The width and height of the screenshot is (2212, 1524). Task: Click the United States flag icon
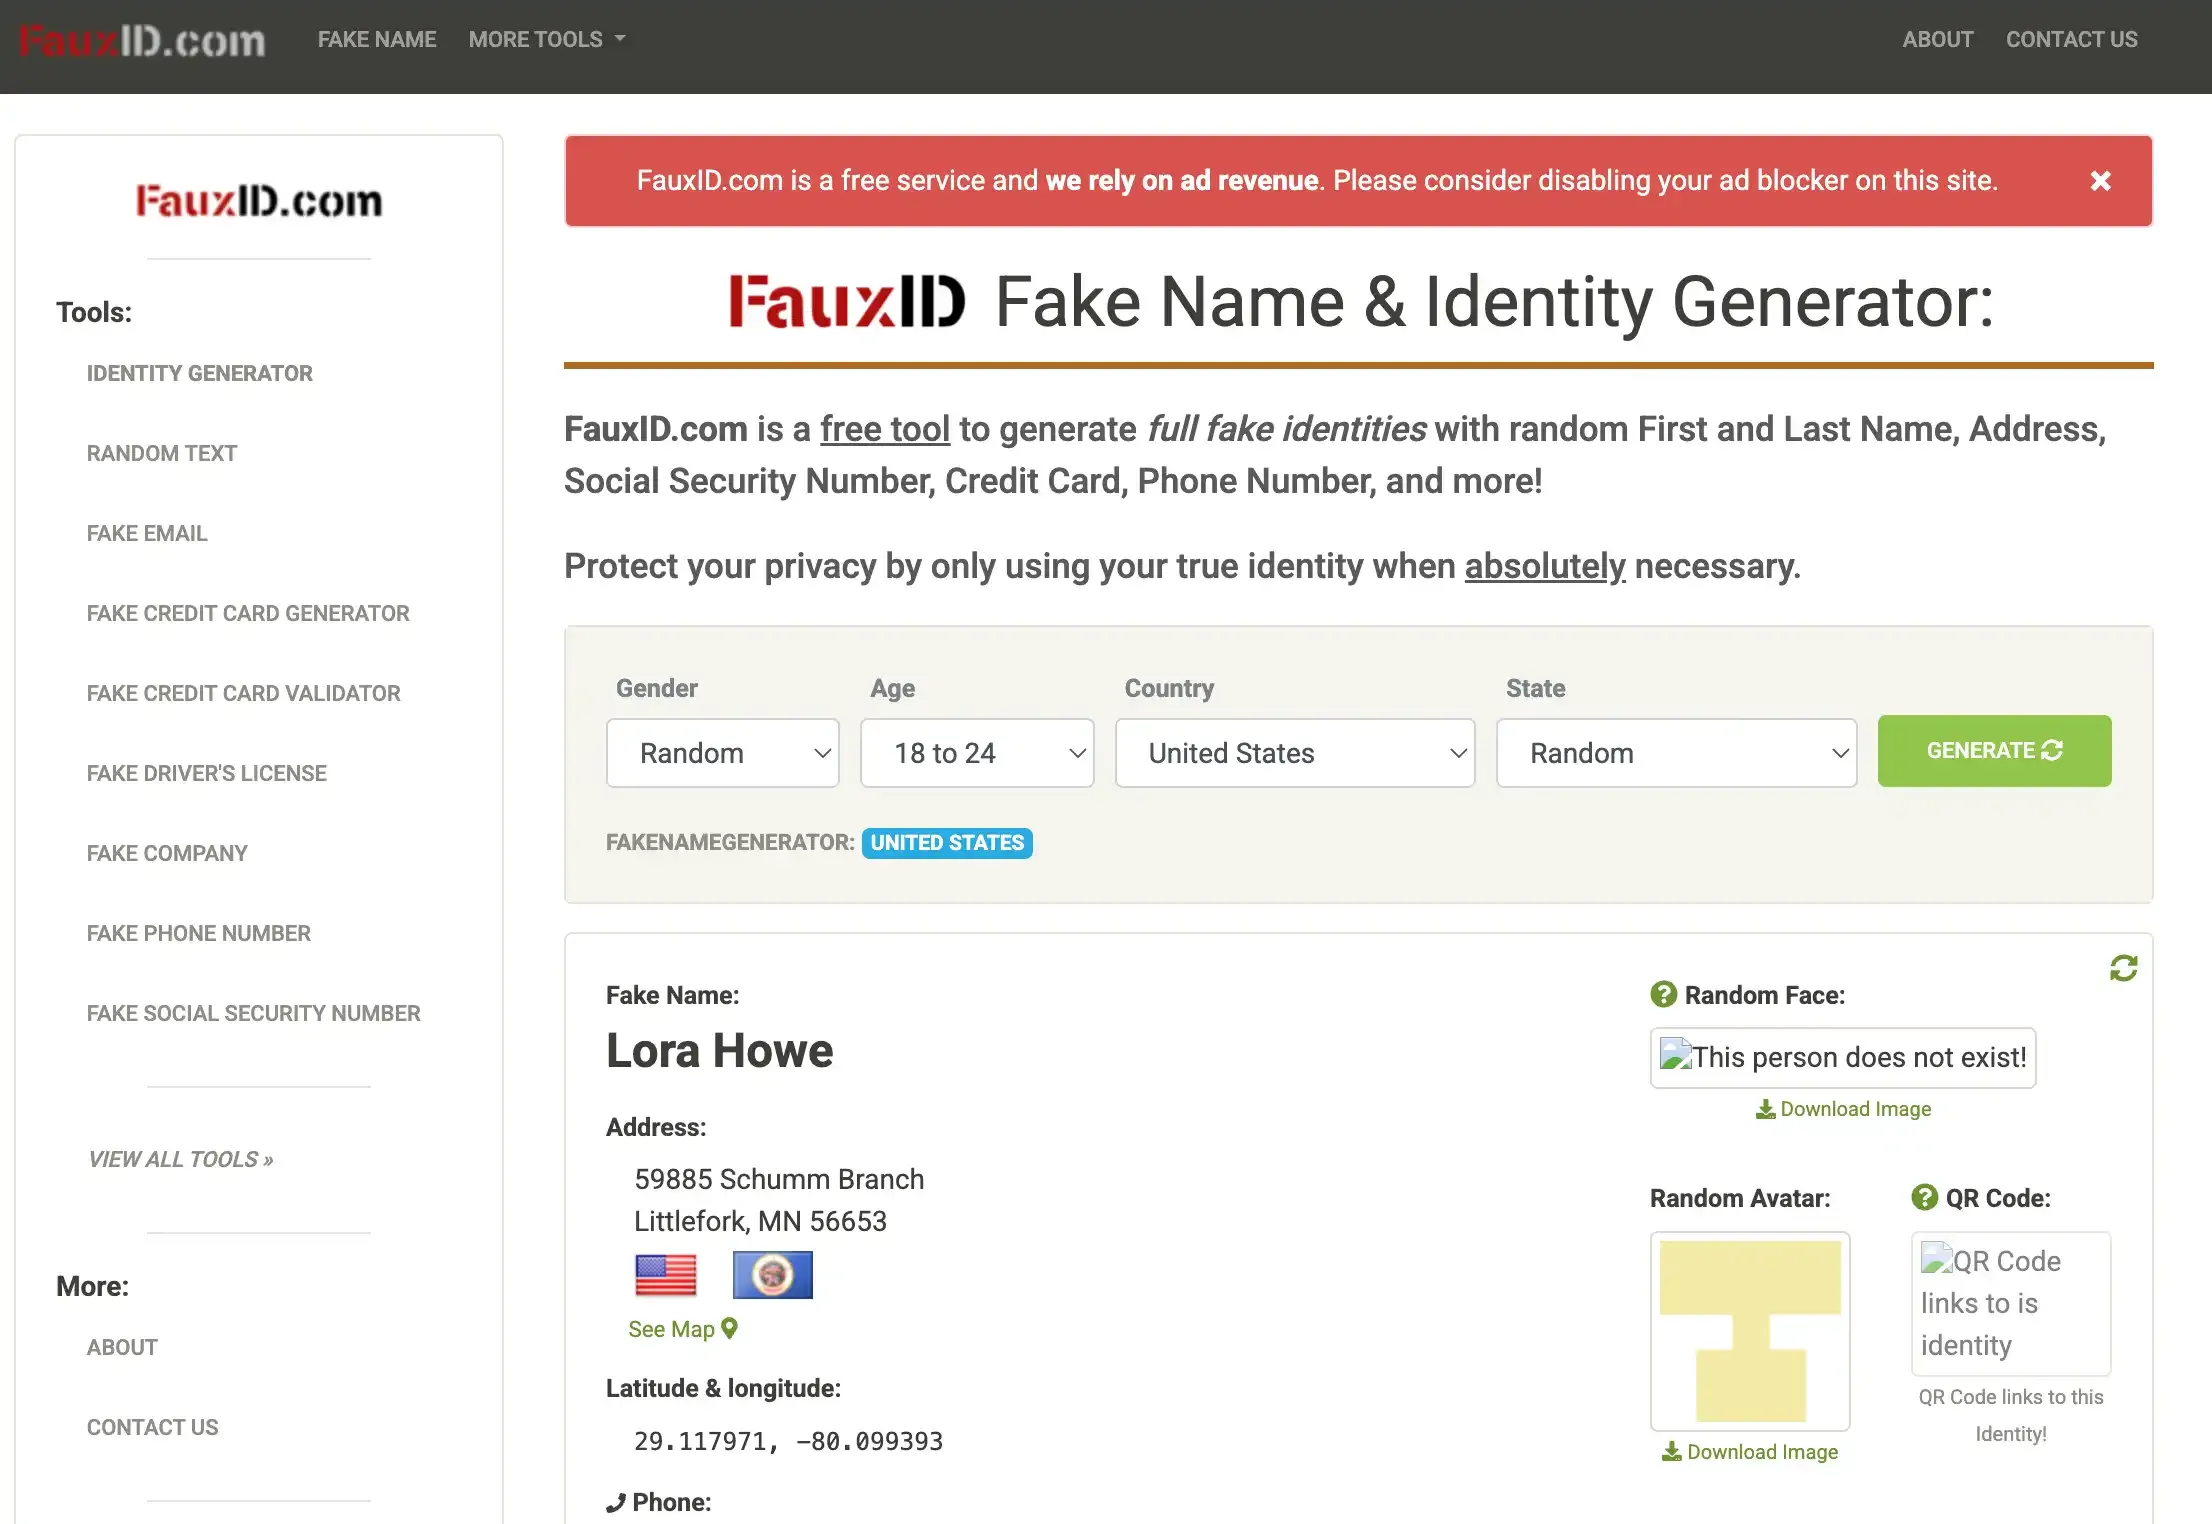[665, 1275]
